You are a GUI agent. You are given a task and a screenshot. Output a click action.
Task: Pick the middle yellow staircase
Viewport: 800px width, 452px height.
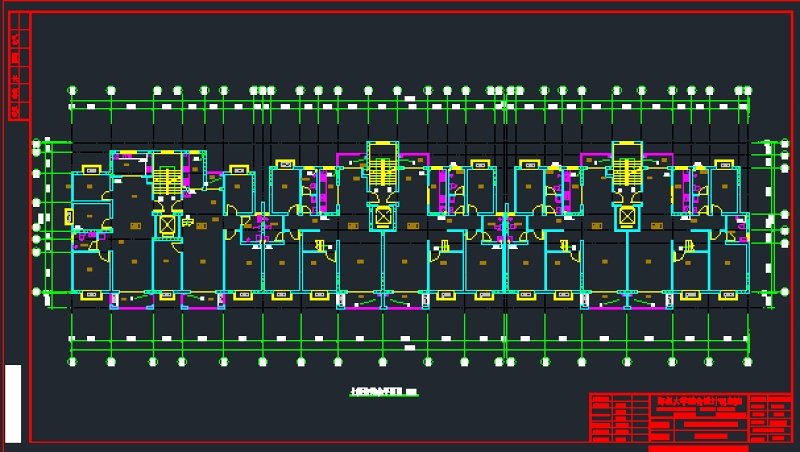[383, 172]
